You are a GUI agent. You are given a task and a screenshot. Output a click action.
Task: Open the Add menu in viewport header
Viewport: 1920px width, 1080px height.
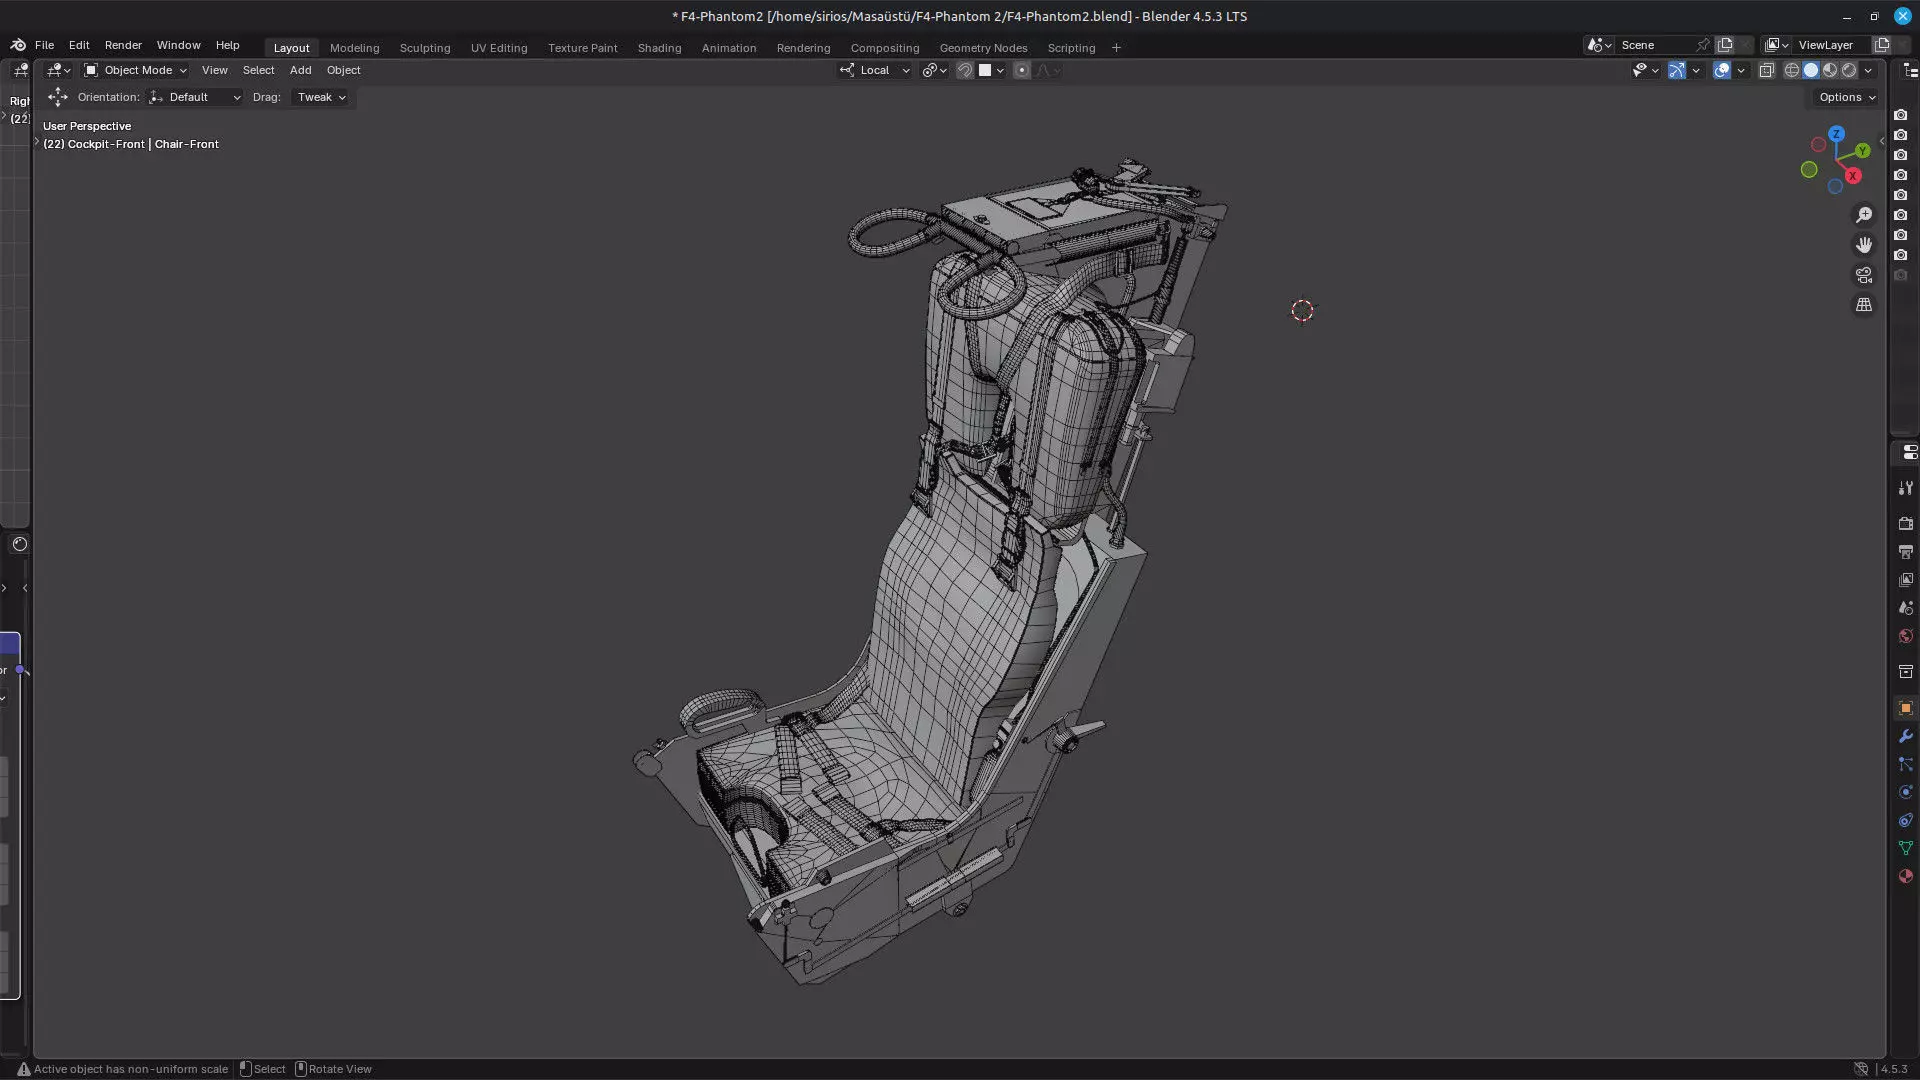[300, 70]
